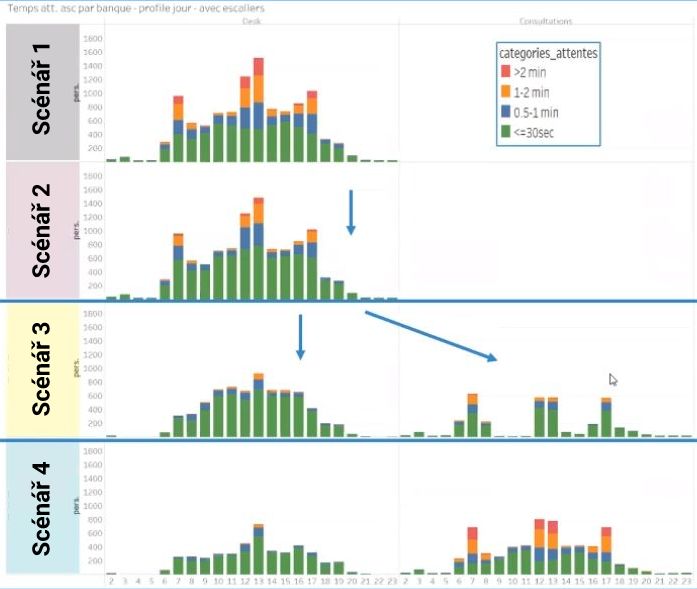Image resolution: width=697 pixels, height=589 pixels.
Task: Select the Scénář 1 row label
Action: pyautogui.click(x=40, y=90)
